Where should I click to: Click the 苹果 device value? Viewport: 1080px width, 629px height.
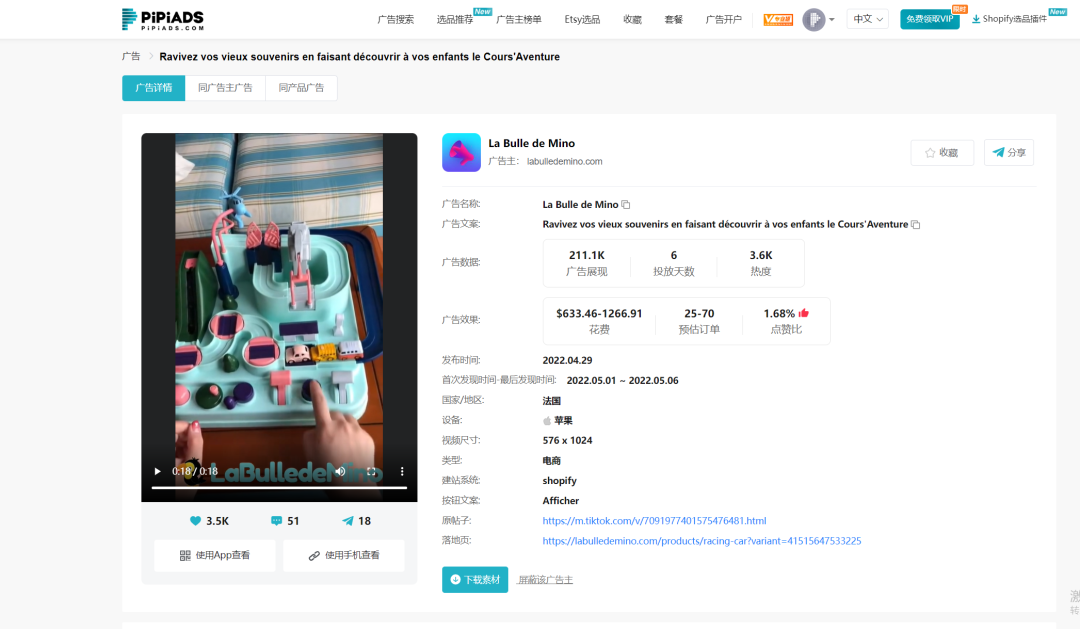(x=563, y=420)
